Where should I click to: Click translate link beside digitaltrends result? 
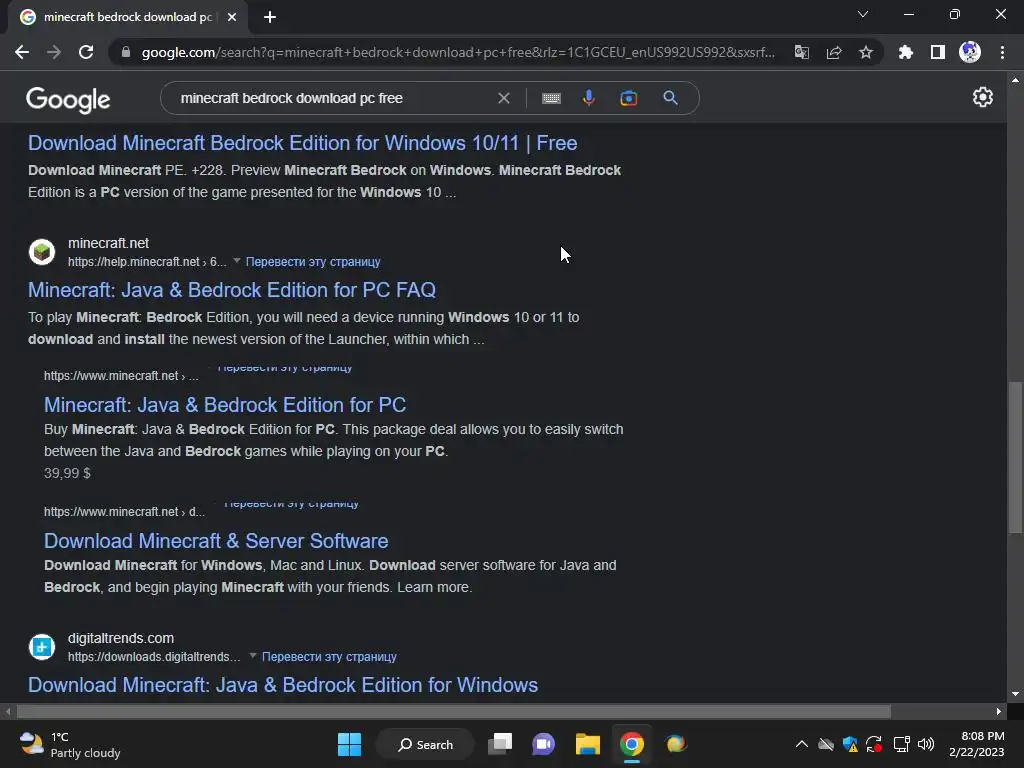(x=329, y=657)
